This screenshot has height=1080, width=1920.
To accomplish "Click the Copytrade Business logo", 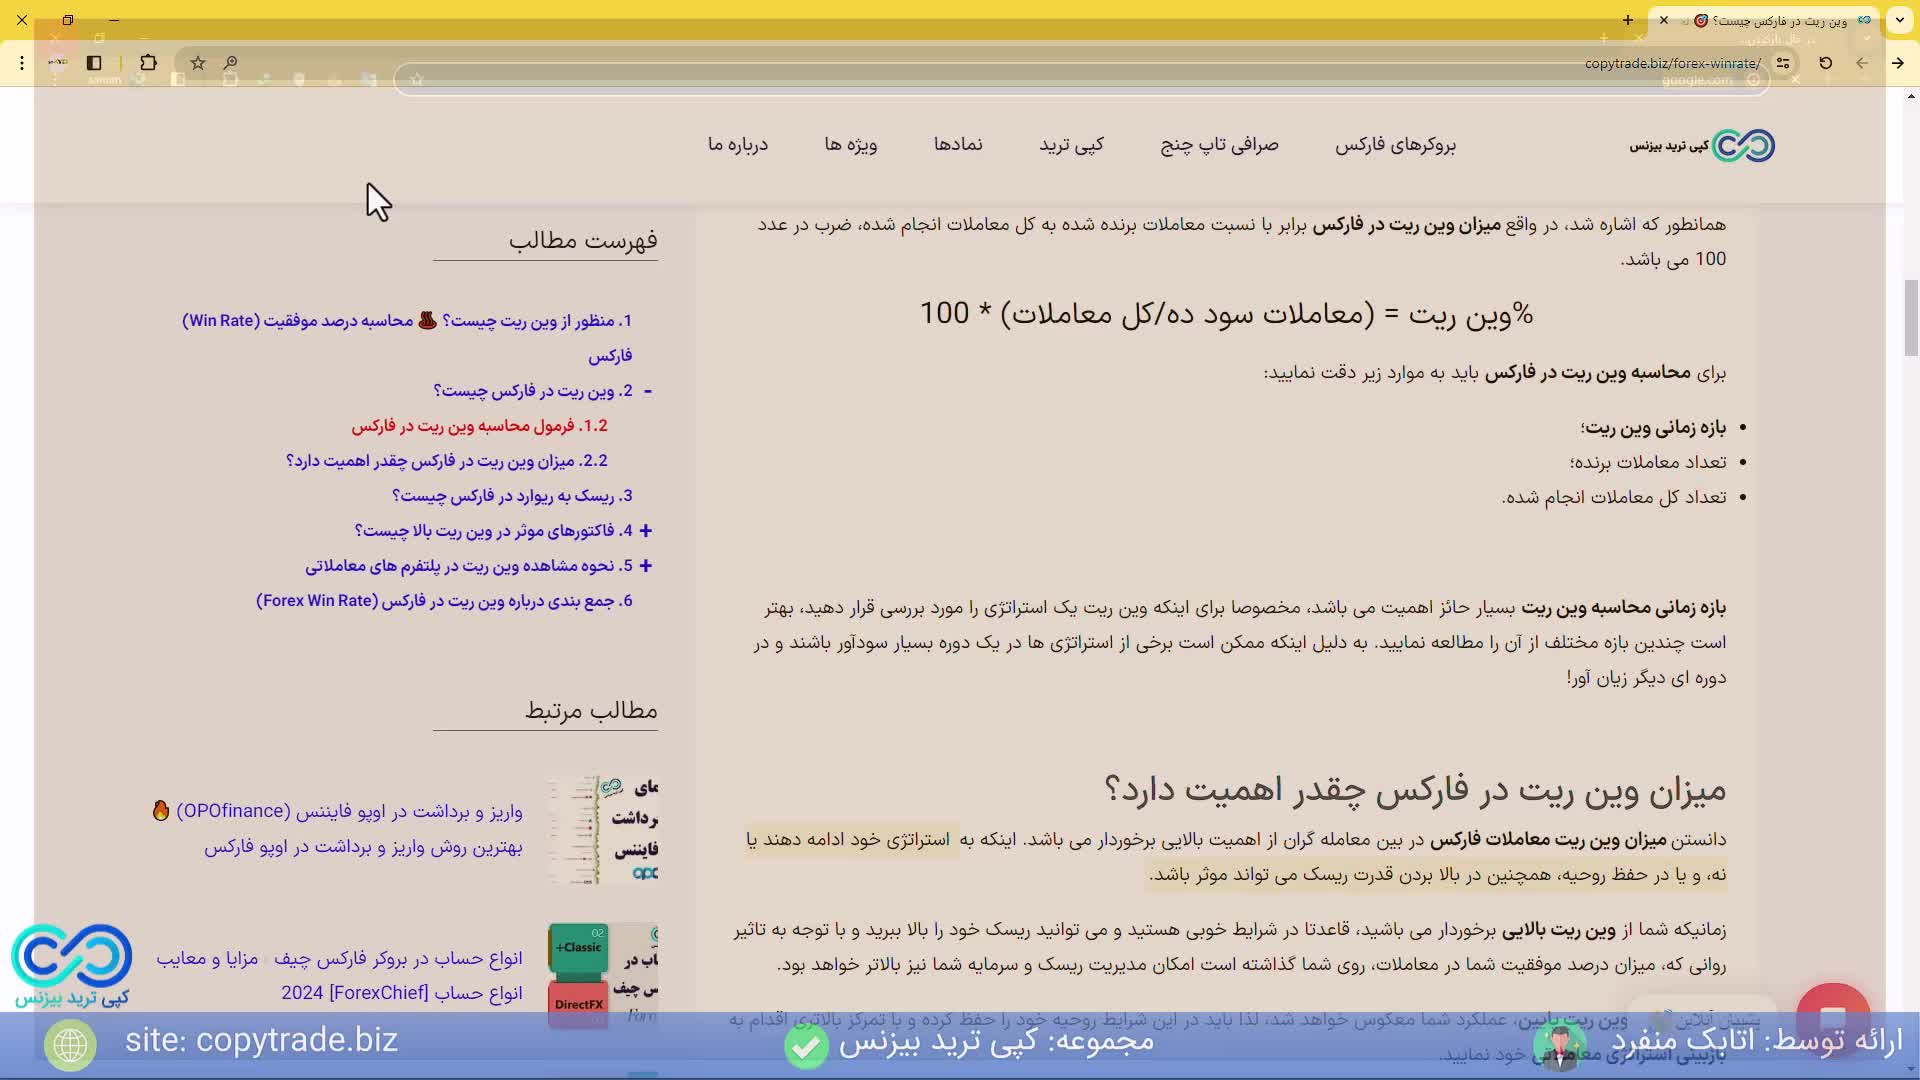I will [x=1700, y=146].
